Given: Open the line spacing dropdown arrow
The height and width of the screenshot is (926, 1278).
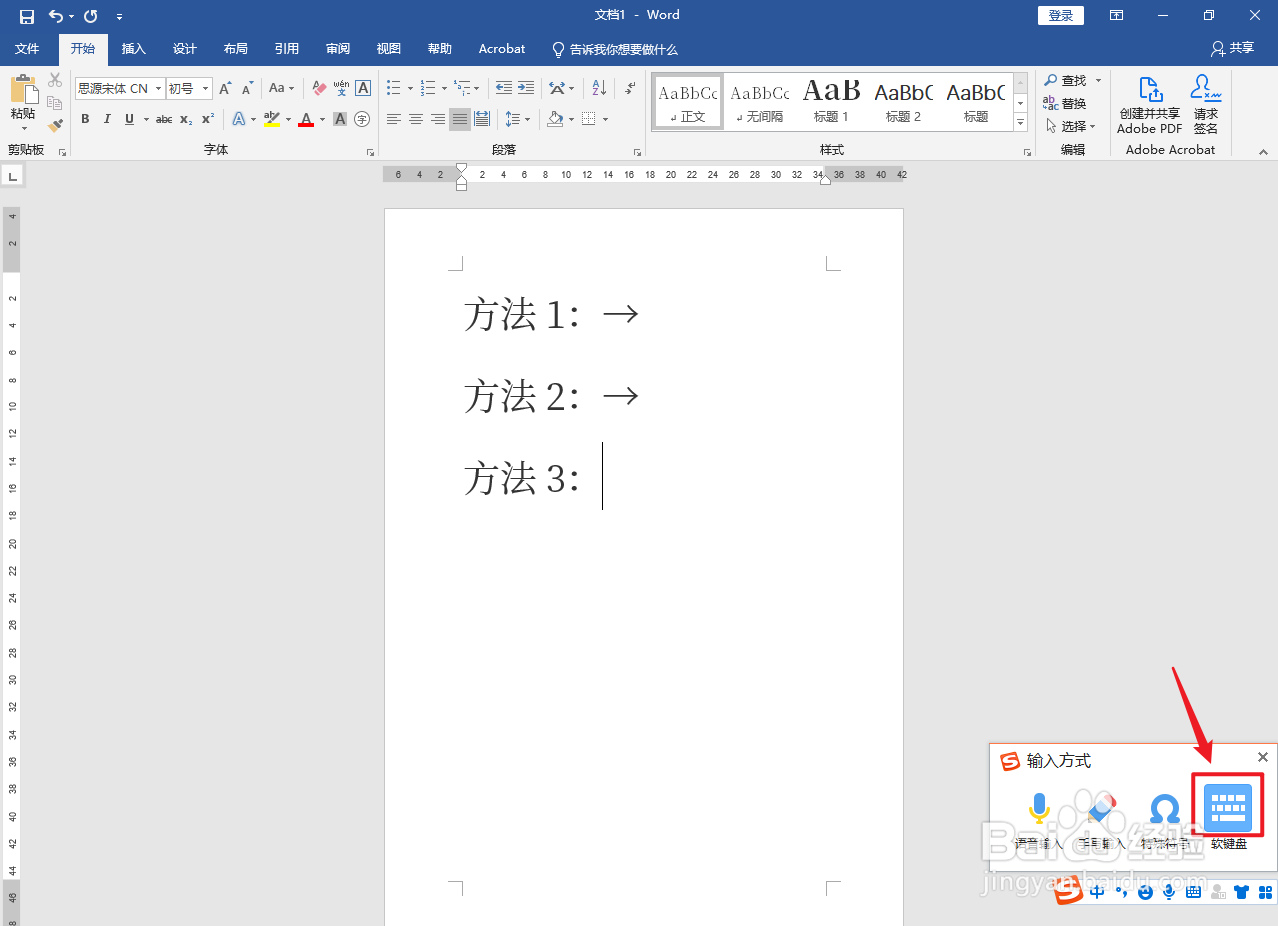Looking at the screenshot, I should click(x=529, y=119).
